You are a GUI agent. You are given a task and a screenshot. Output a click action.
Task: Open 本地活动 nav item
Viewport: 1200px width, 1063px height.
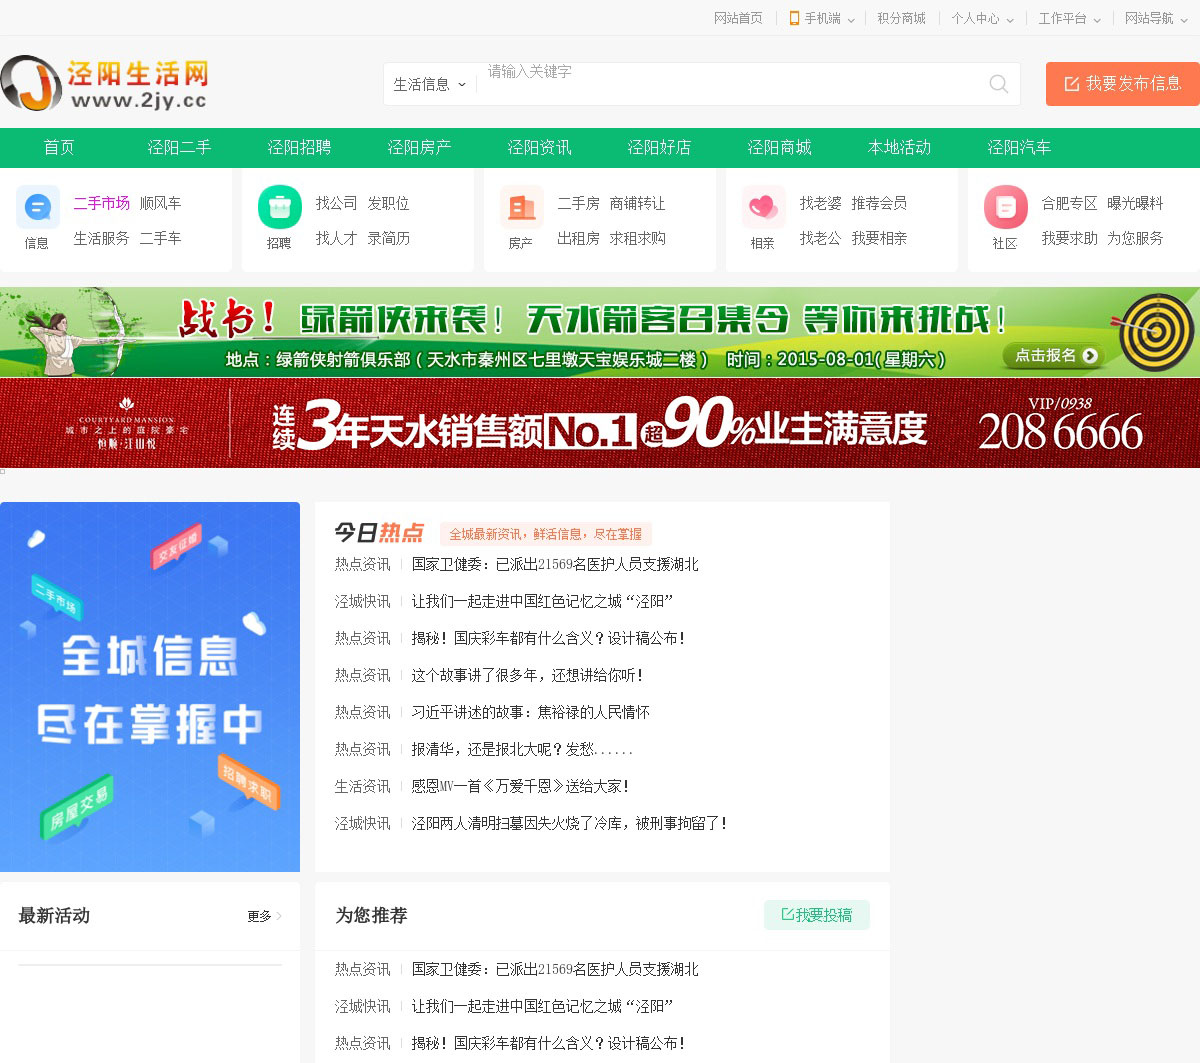899,148
